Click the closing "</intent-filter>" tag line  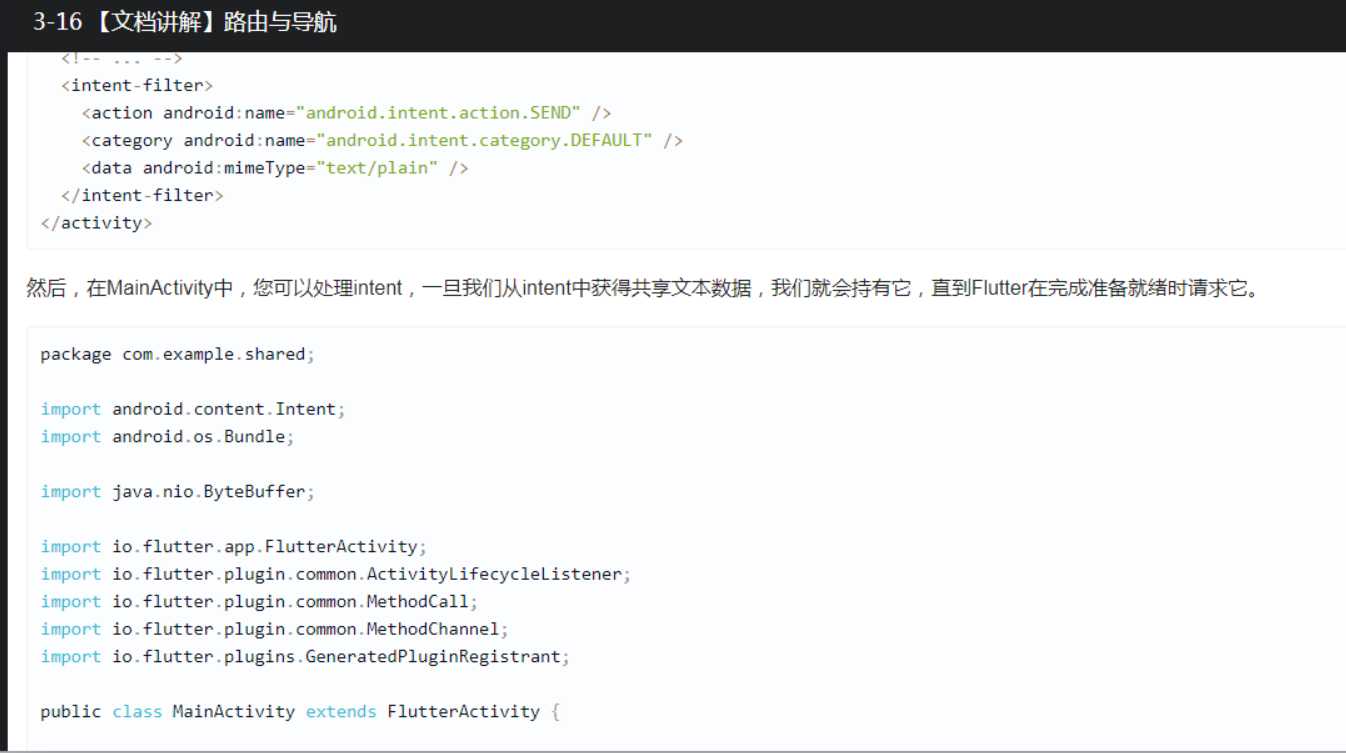click(x=142, y=196)
